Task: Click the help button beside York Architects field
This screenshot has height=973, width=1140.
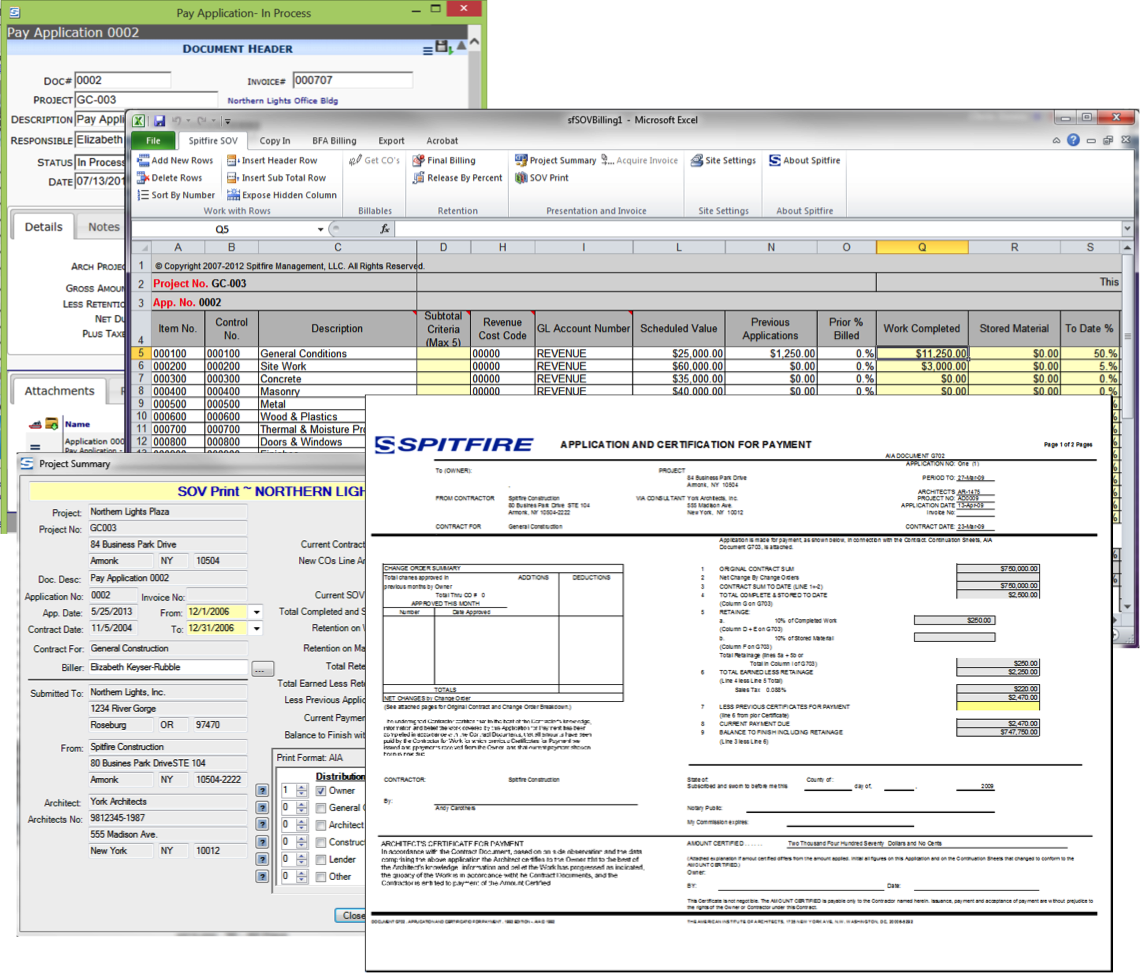Action: point(262,807)
